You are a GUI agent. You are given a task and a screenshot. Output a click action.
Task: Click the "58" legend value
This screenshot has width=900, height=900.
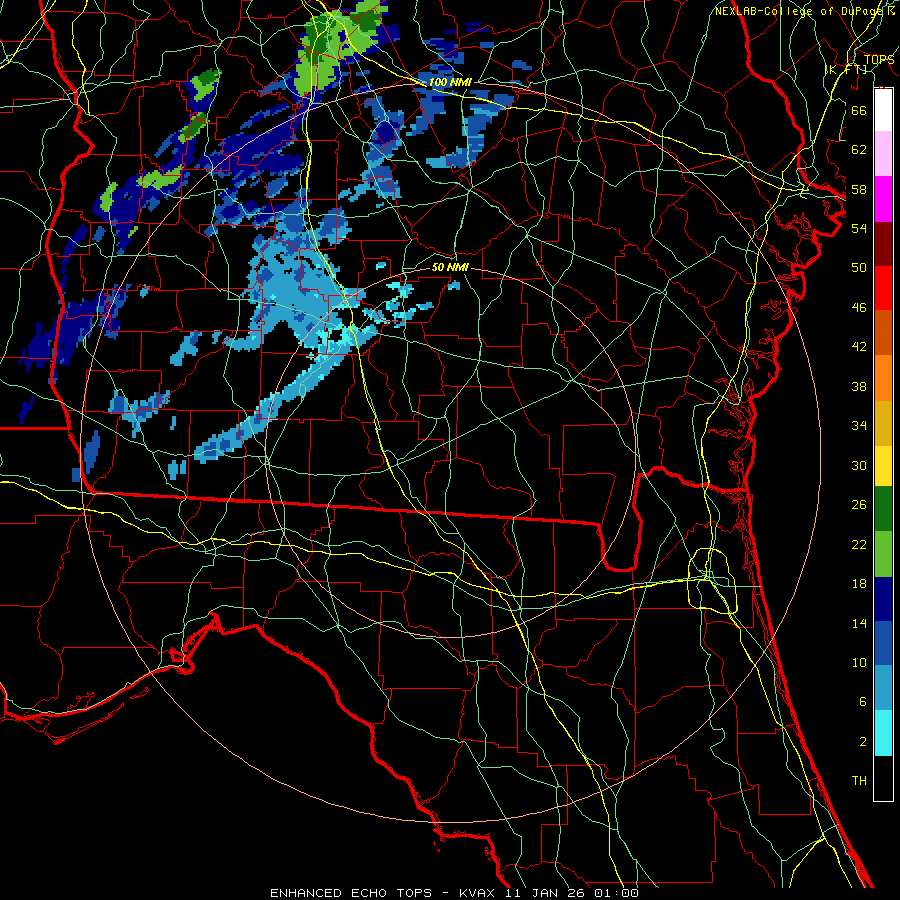click(x=859, y=189)
